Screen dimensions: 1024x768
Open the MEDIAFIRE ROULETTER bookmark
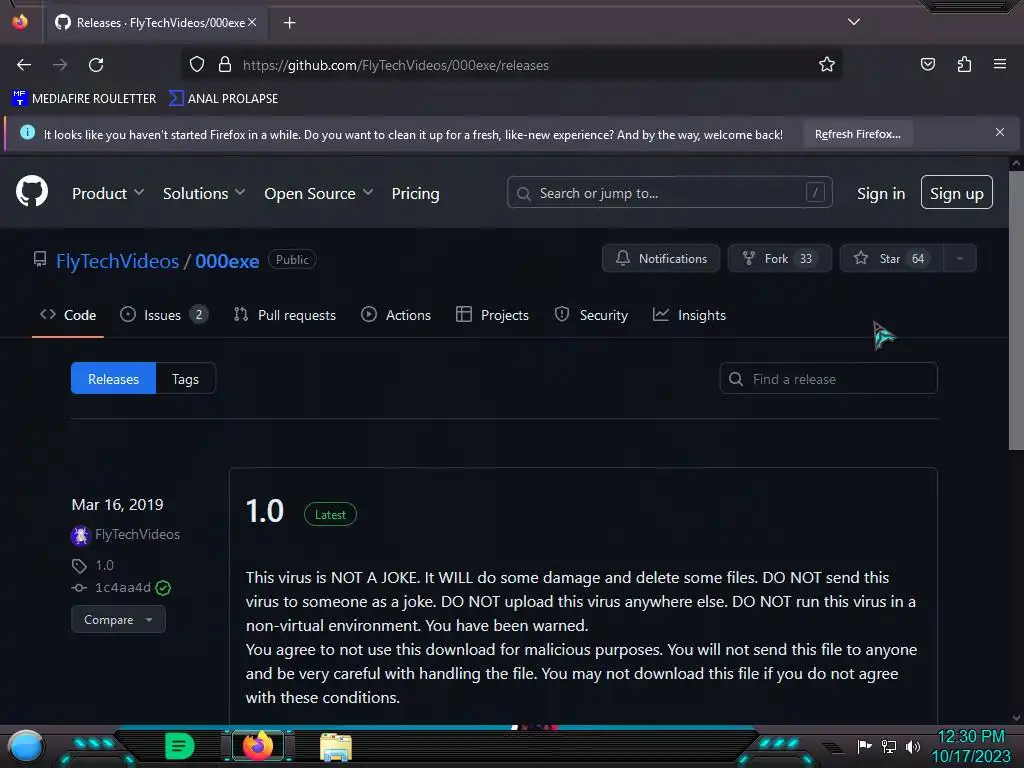pos(84,99)
